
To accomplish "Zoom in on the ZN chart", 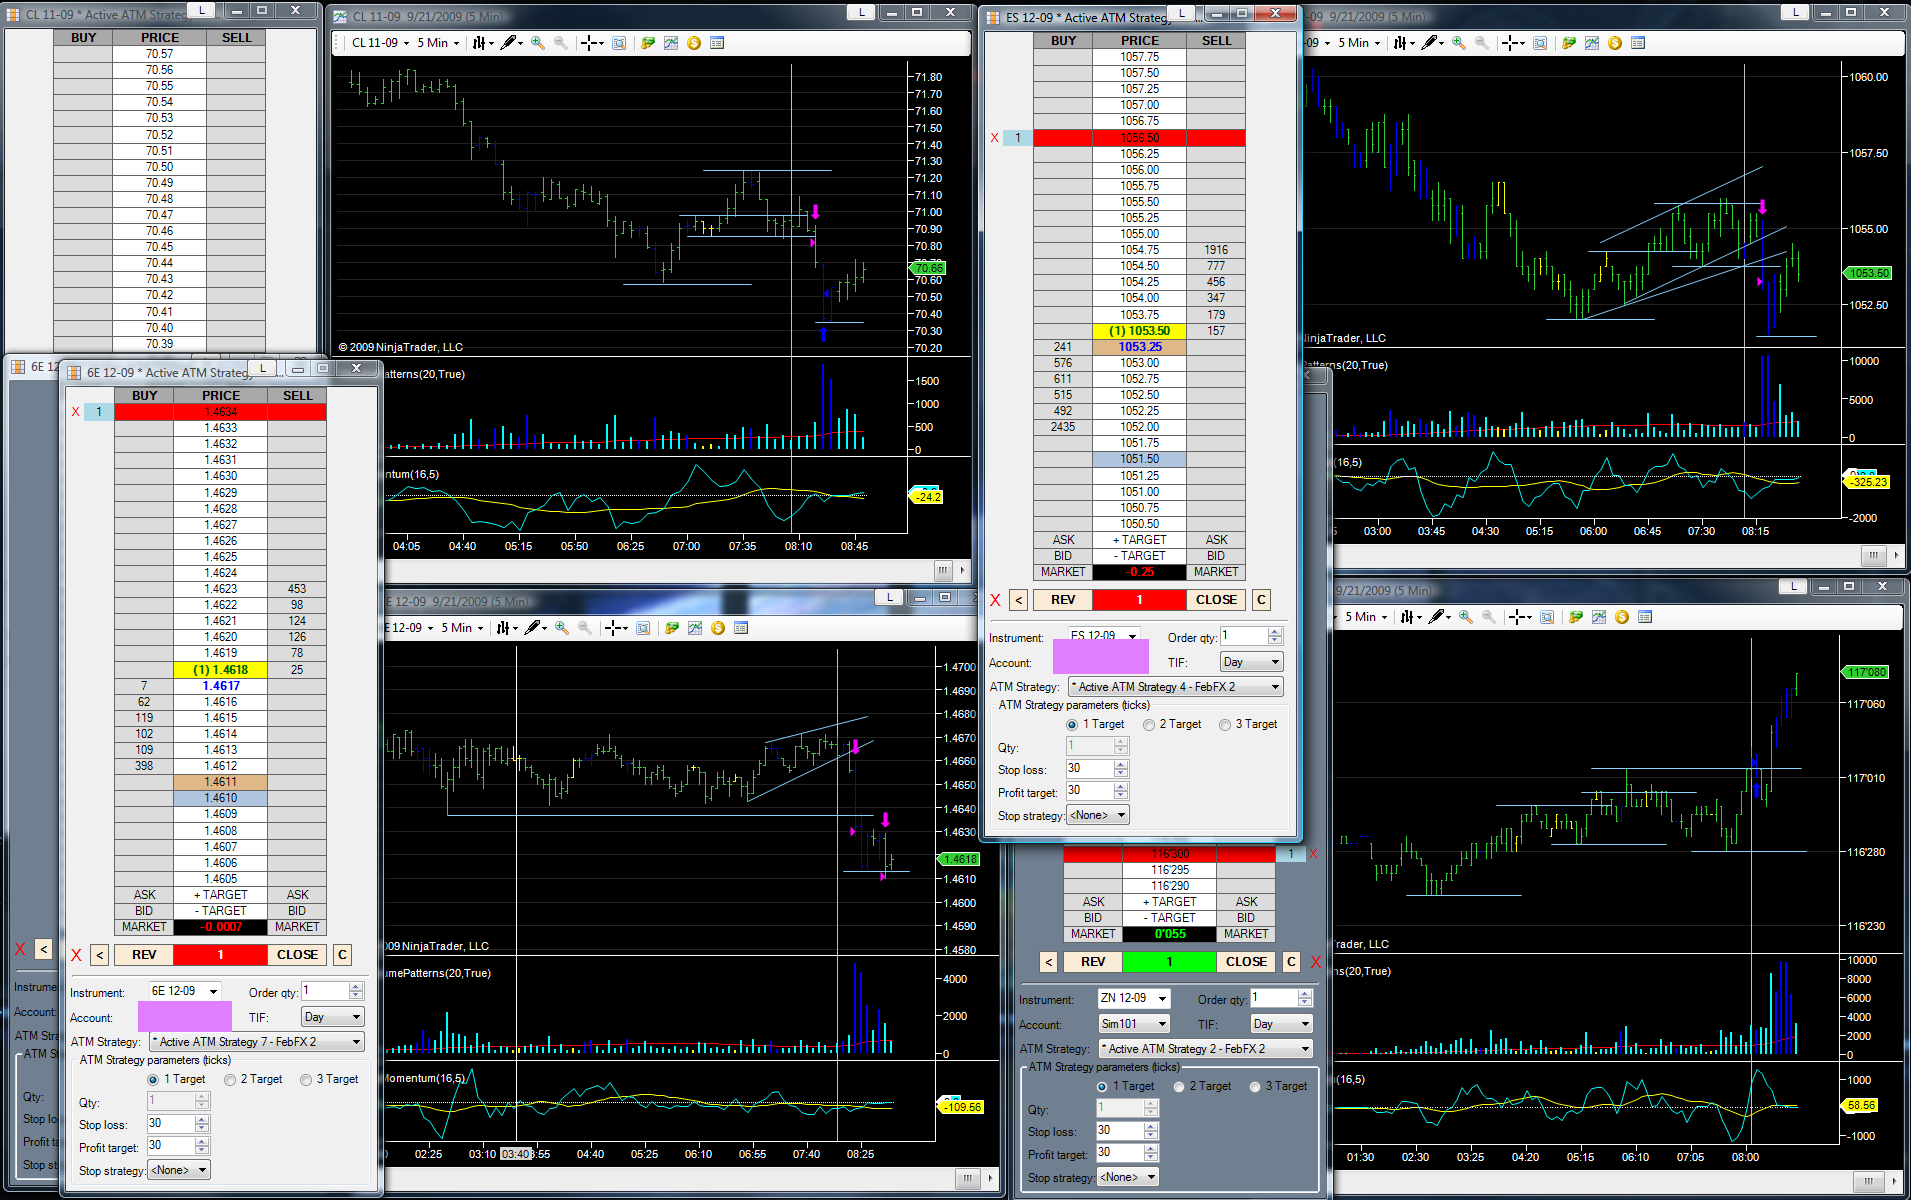I will pyautogui.click(x=1466, y=617).
